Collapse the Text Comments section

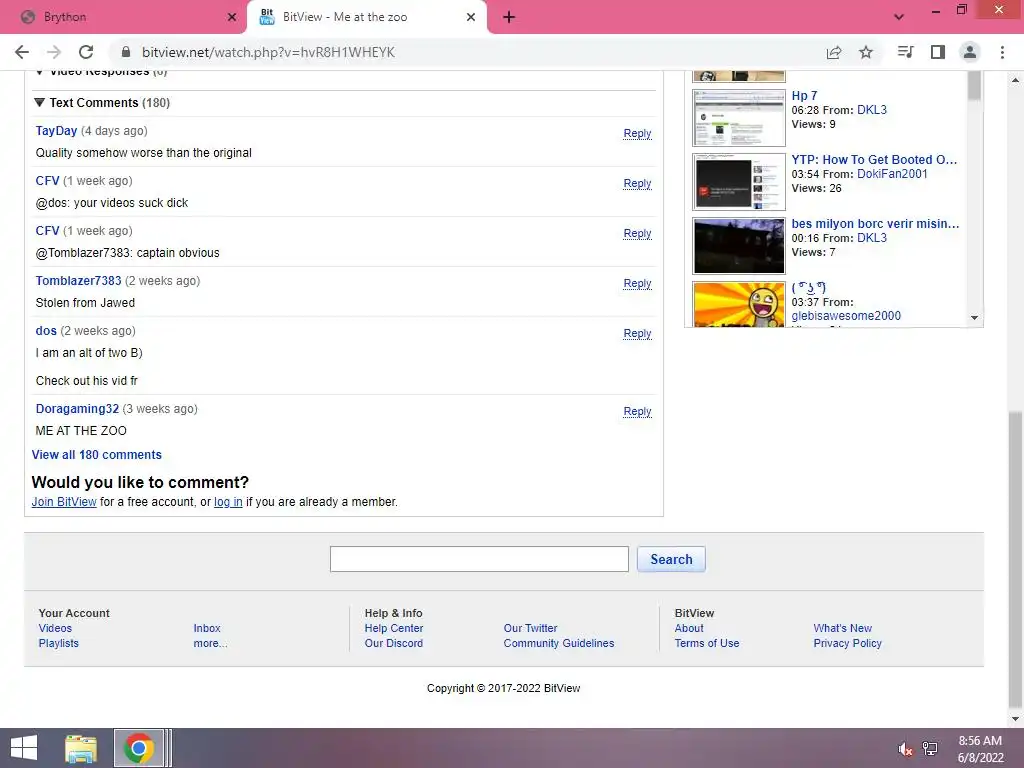click(x=39, y=103)
